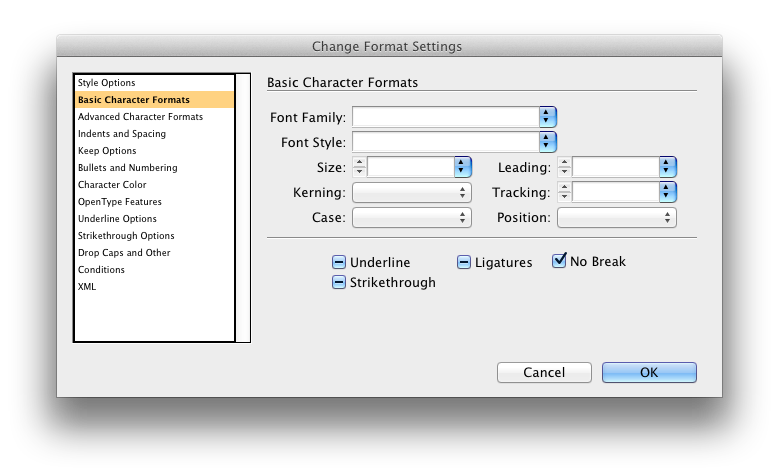Click the Tracking stepper arrows
Image resolution: width=779 pixels, height=476 pixels.
click(564, 192)
